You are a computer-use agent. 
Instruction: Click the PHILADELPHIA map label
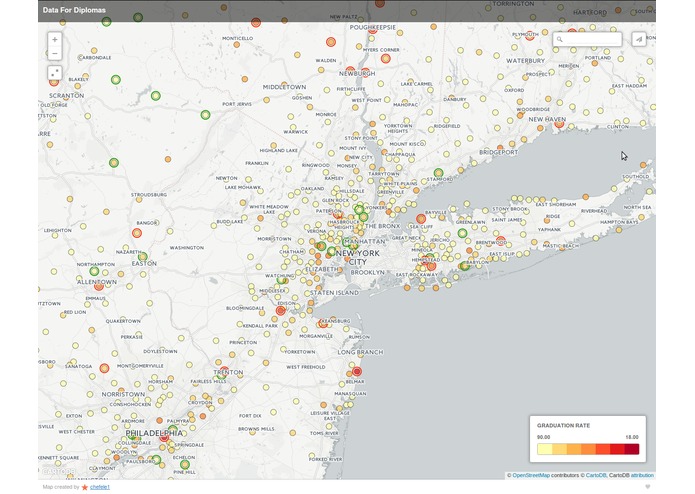(x=154, y=433)
